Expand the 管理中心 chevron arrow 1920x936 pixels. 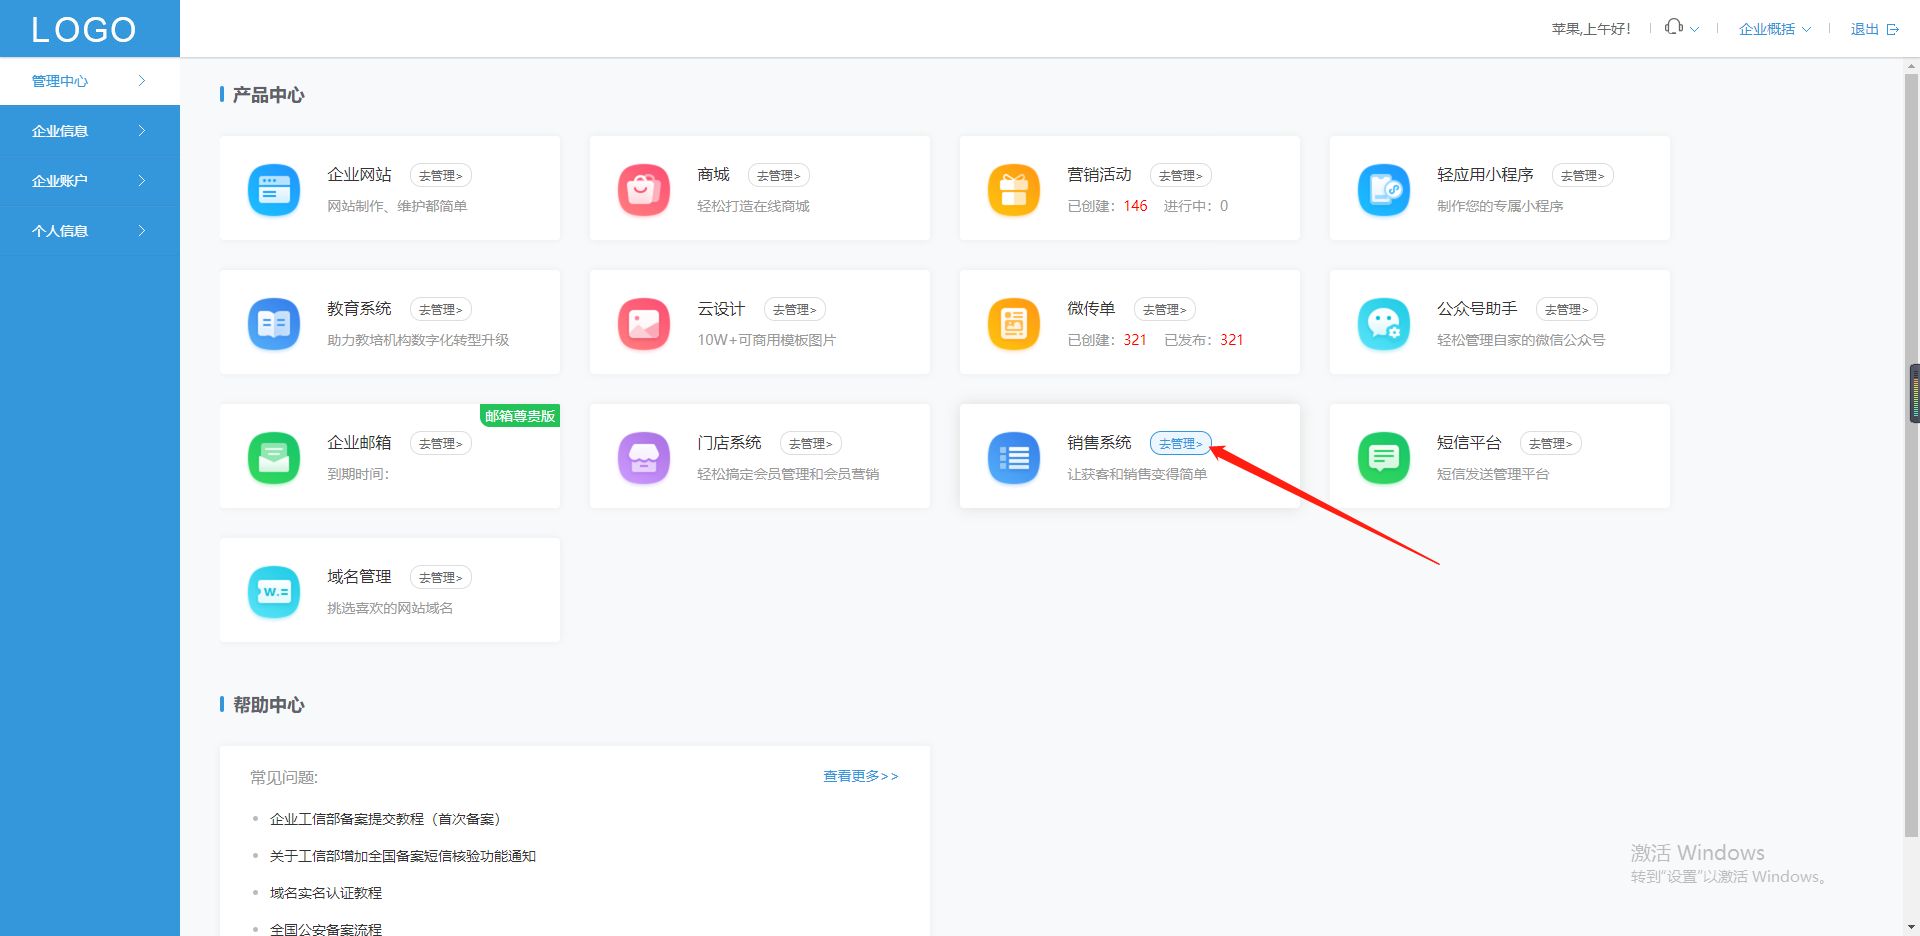pyautogui.click(x=142, y=81)
